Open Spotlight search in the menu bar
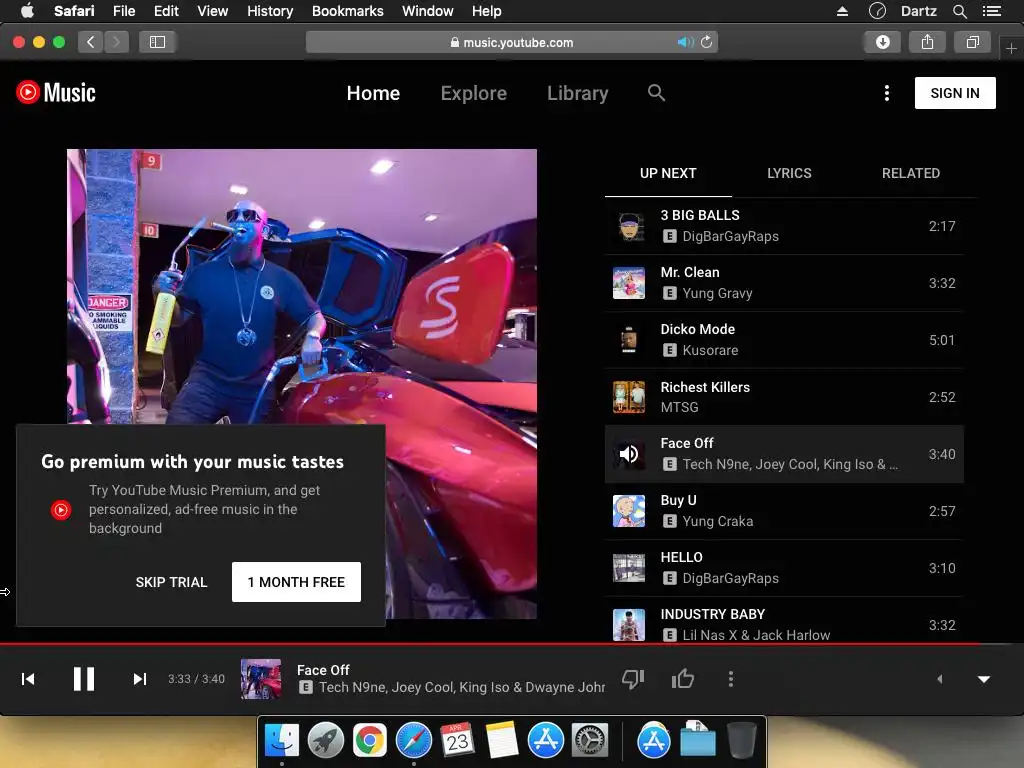 [959, 11]
